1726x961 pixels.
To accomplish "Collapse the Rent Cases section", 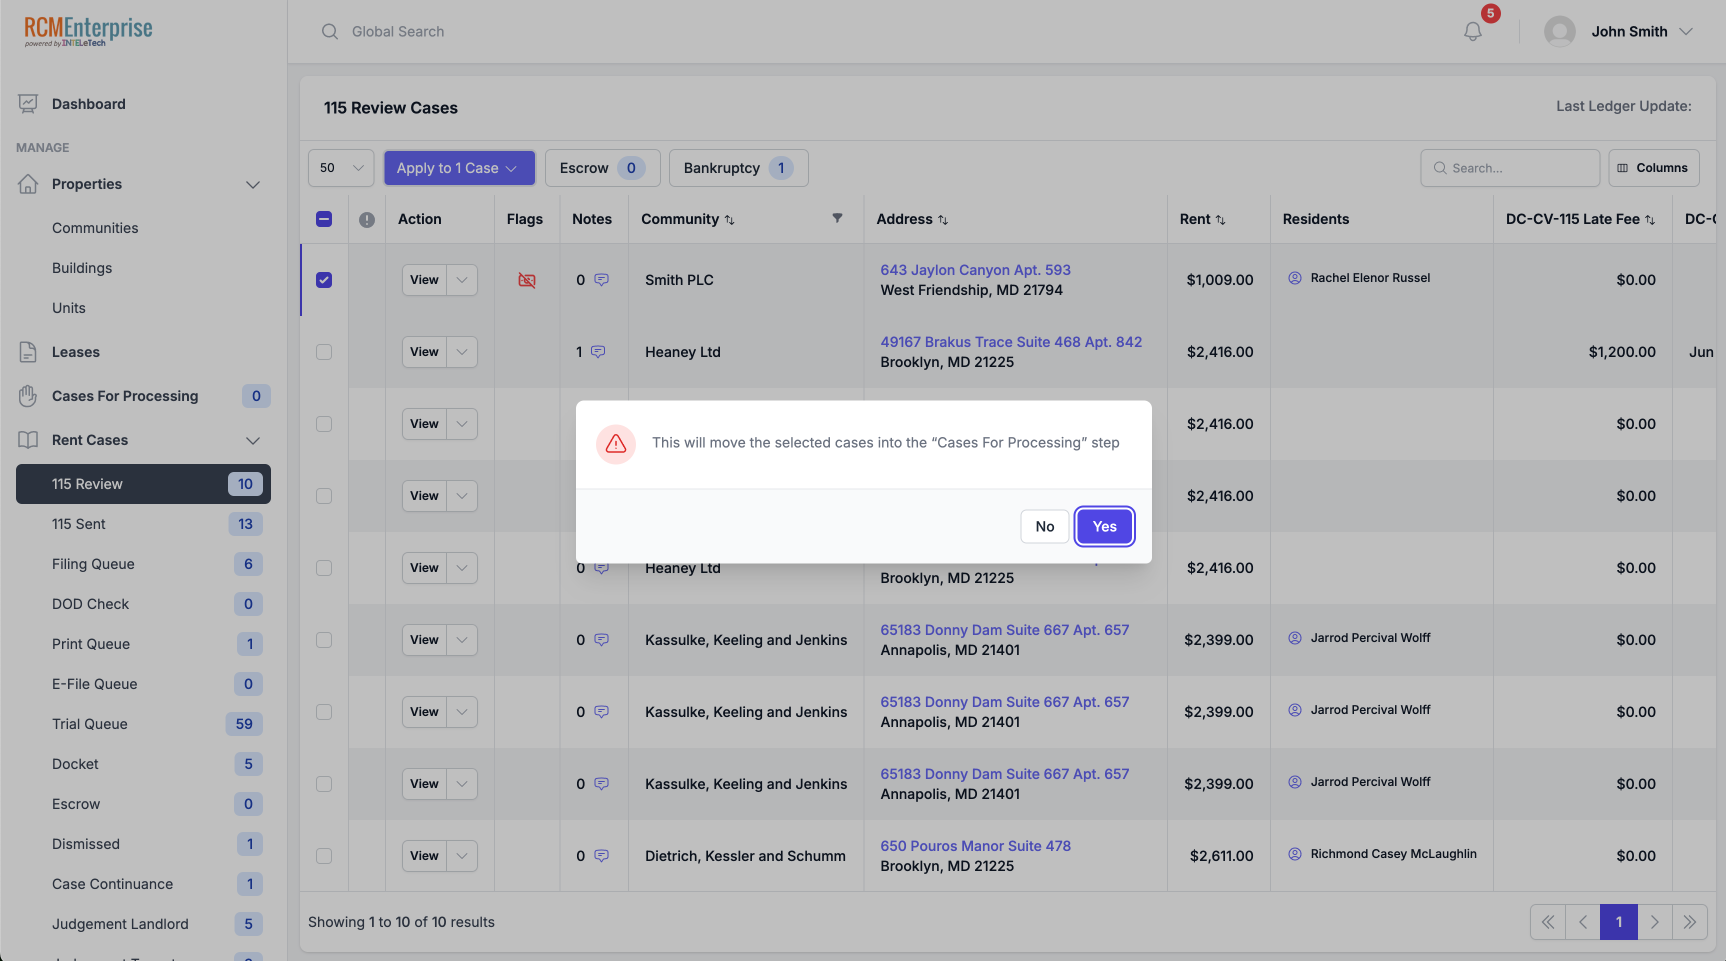I will click(252, 440).
